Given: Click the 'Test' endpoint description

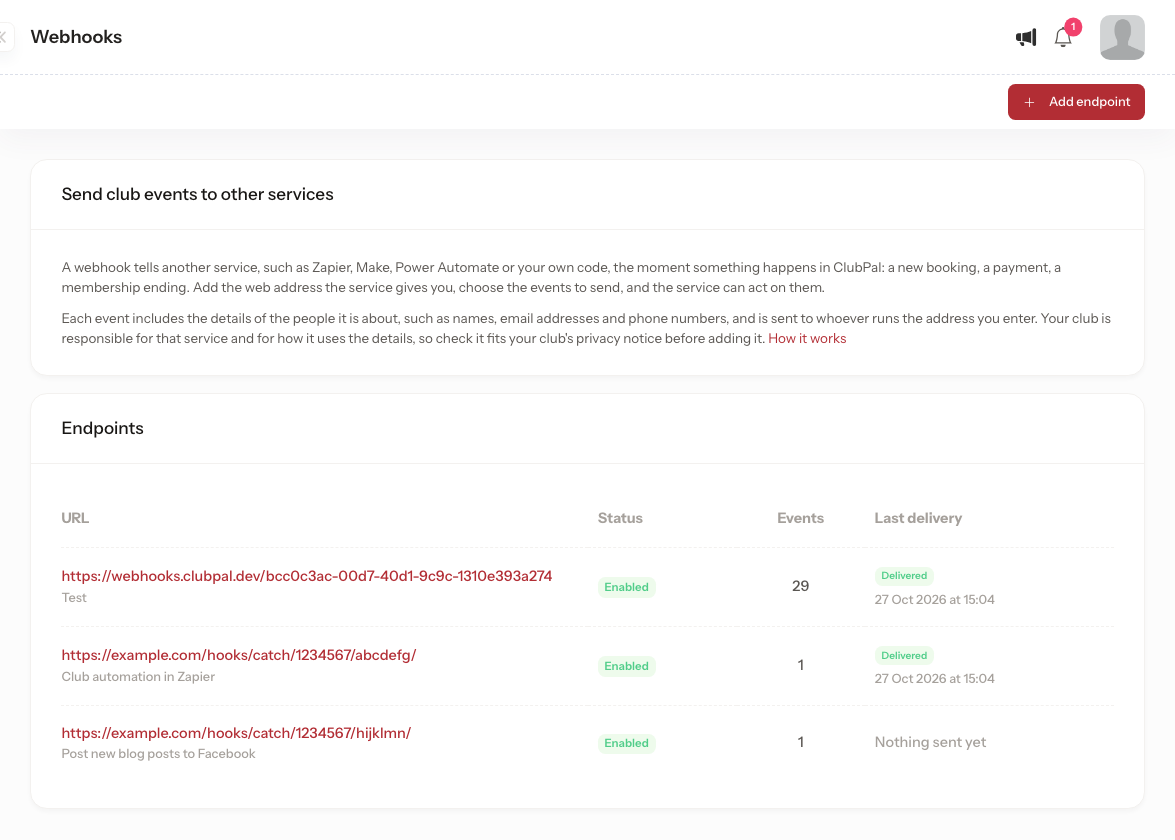Looking at the screenshot, I should pos(73,598).
